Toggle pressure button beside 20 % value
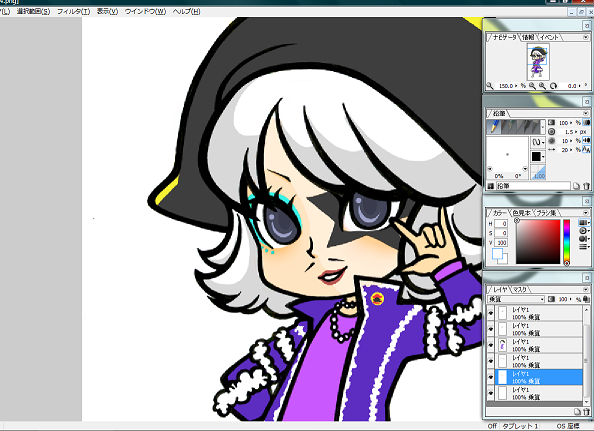Viewport: 594px width, 431px height. point(586,150)
